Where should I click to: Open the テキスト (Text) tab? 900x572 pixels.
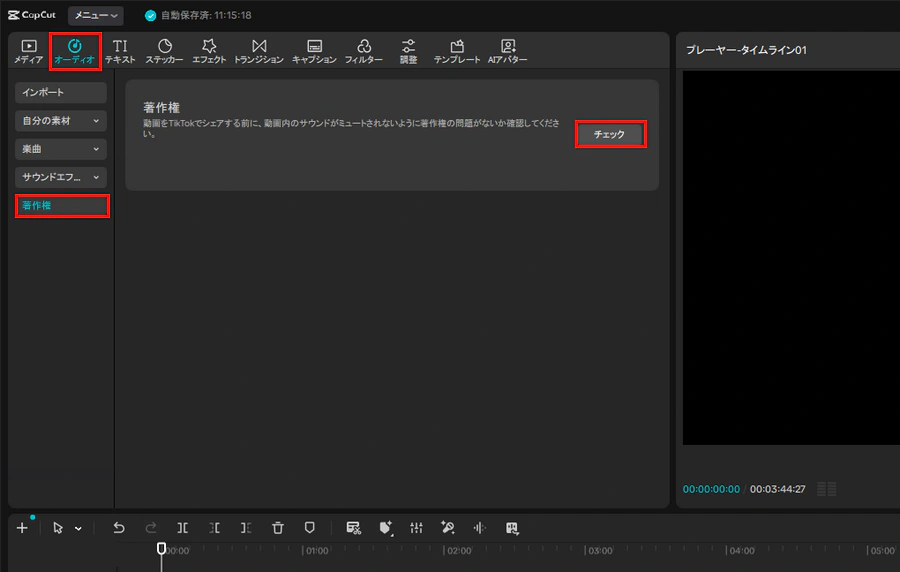120,51
